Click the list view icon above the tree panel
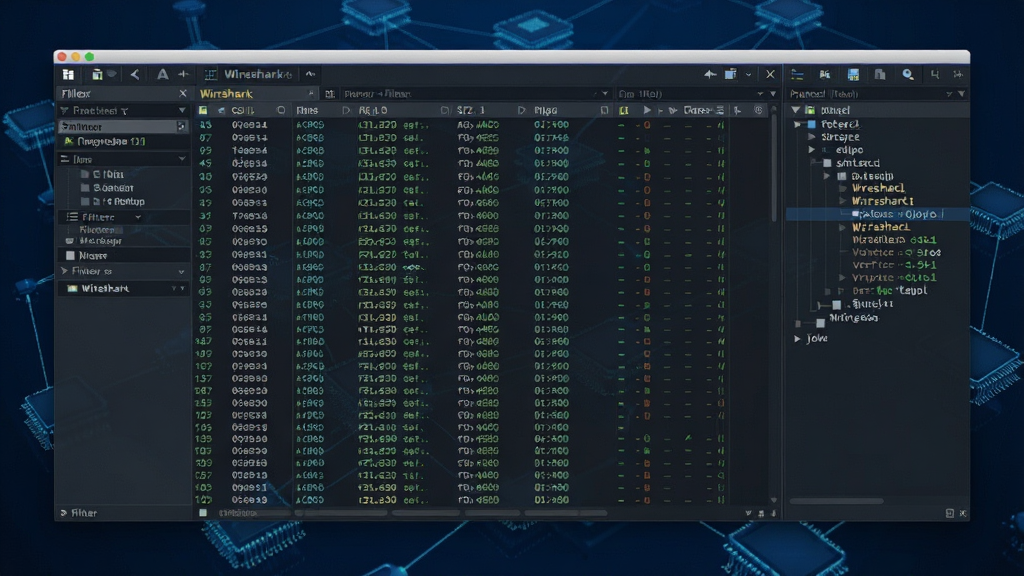Image resolution: width=1024 pixels, height=576 pixels. [797, 74]
